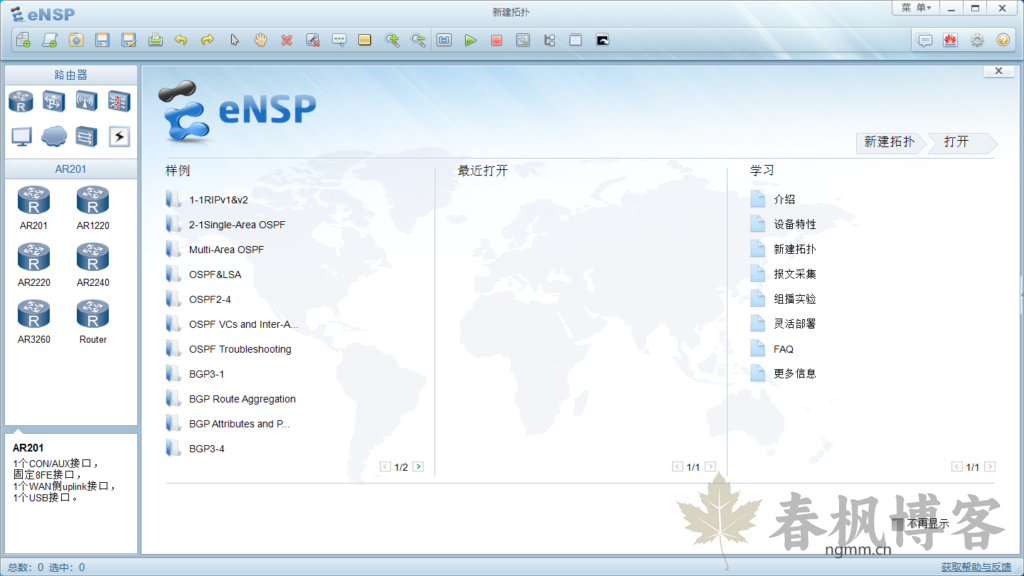This screenshot has height=576, width=1024.
Task: Pick the AR201 router model
Action: tap(33, 208)
